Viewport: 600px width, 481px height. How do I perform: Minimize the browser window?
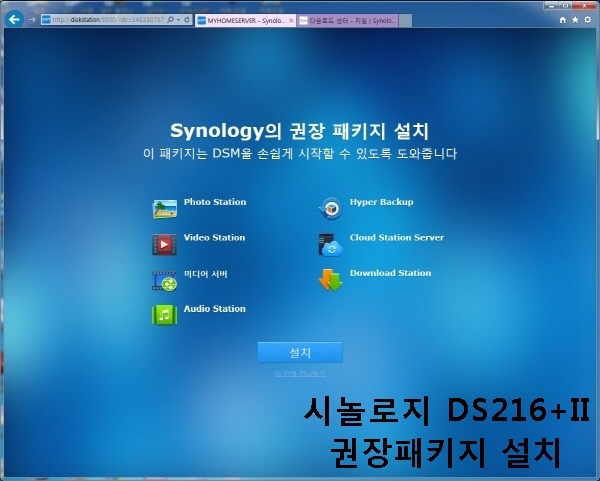click(551, 6)
